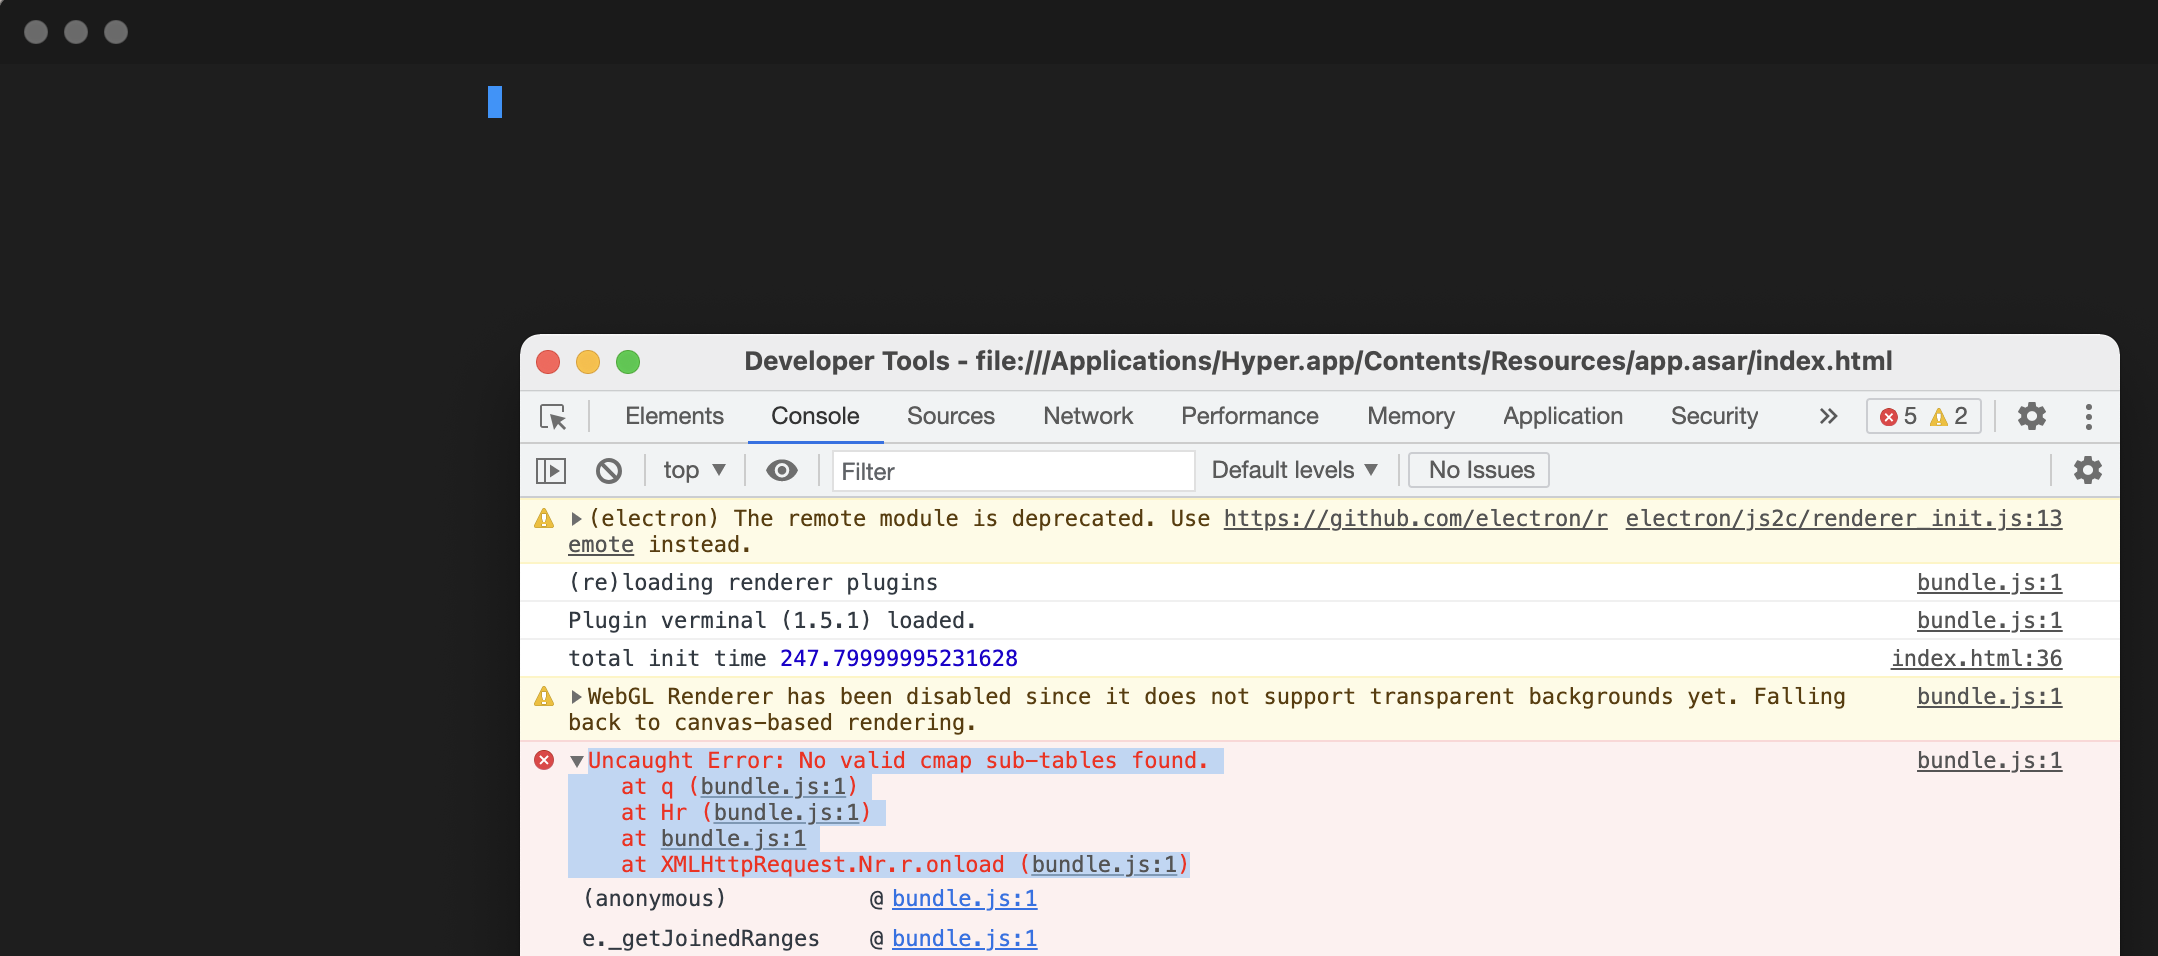Image resolution: width=2158 pixels, height=956 pixels.
Task: Select the inspect element cursor tool
Action: [554, 417]
